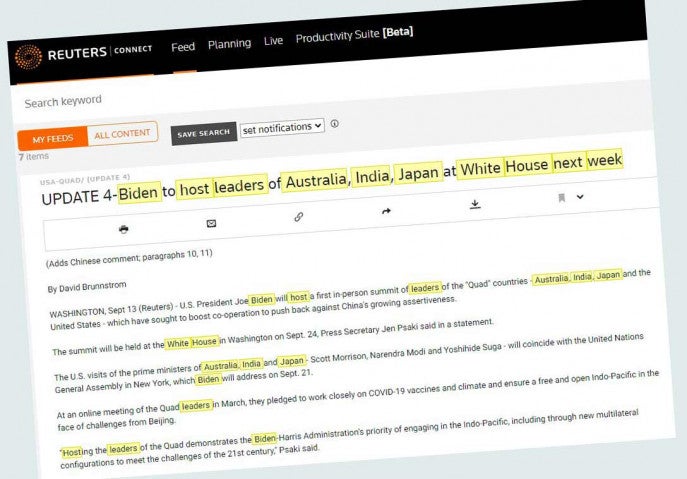Email the article via envelope icon
This screenshot has height=479, width=687.
coord(211,224)
